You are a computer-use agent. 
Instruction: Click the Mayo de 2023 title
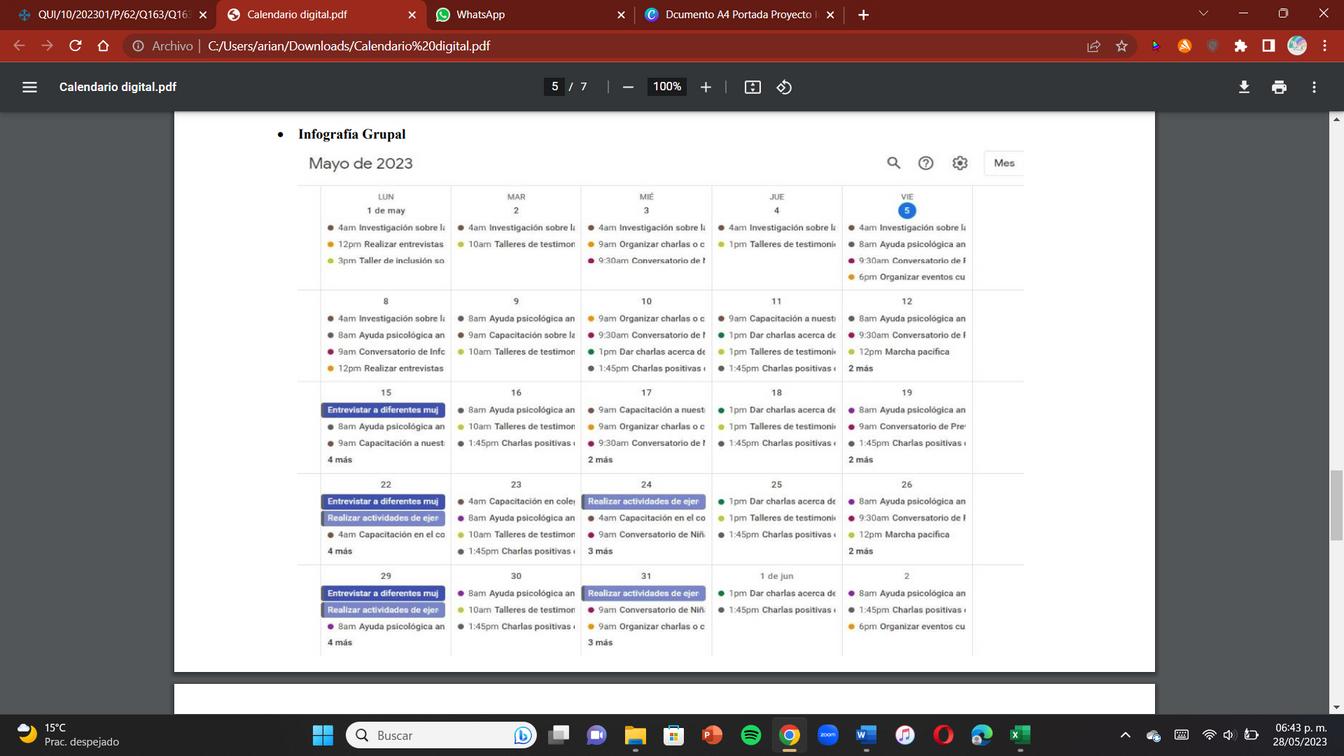(360, 163)
